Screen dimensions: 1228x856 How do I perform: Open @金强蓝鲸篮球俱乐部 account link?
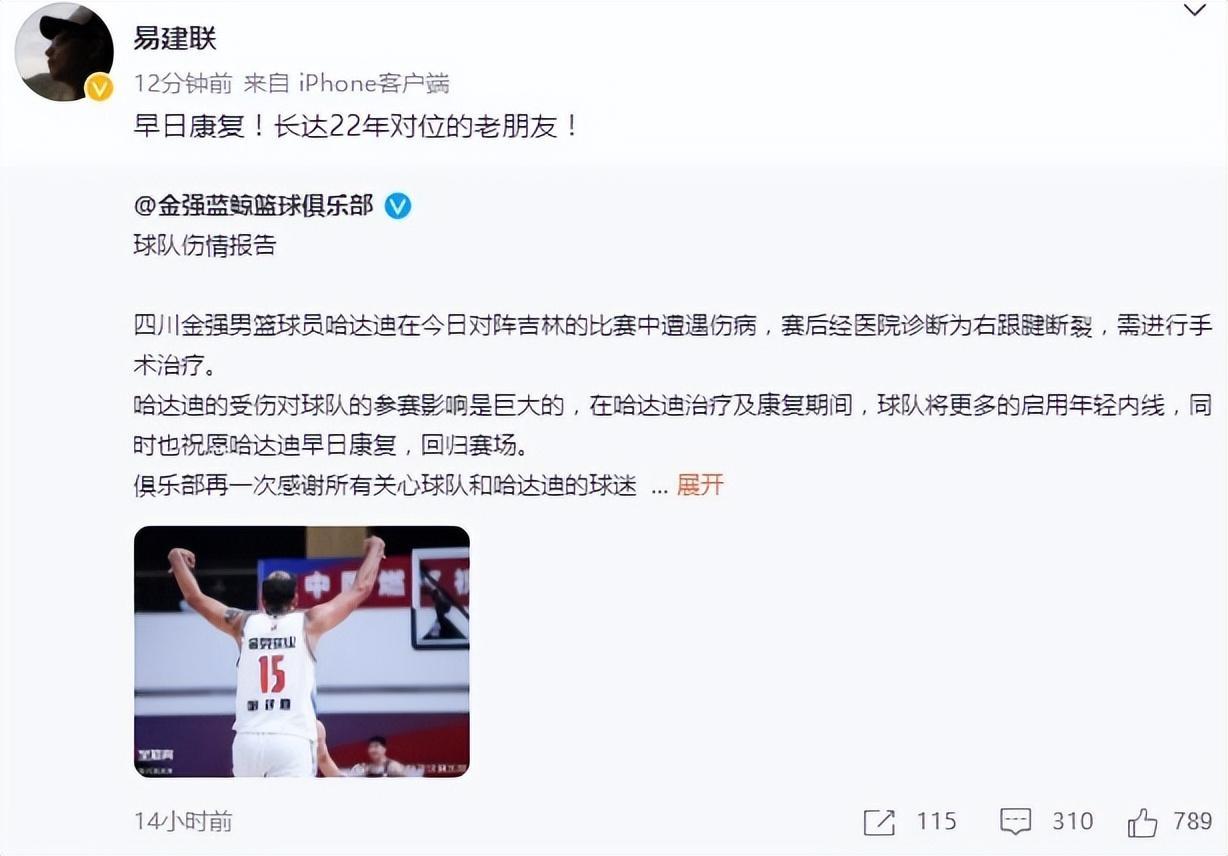(254, 206)
